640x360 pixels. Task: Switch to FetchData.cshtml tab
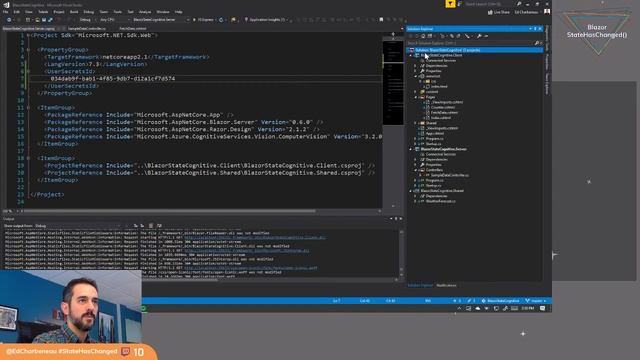click(133, 29)
